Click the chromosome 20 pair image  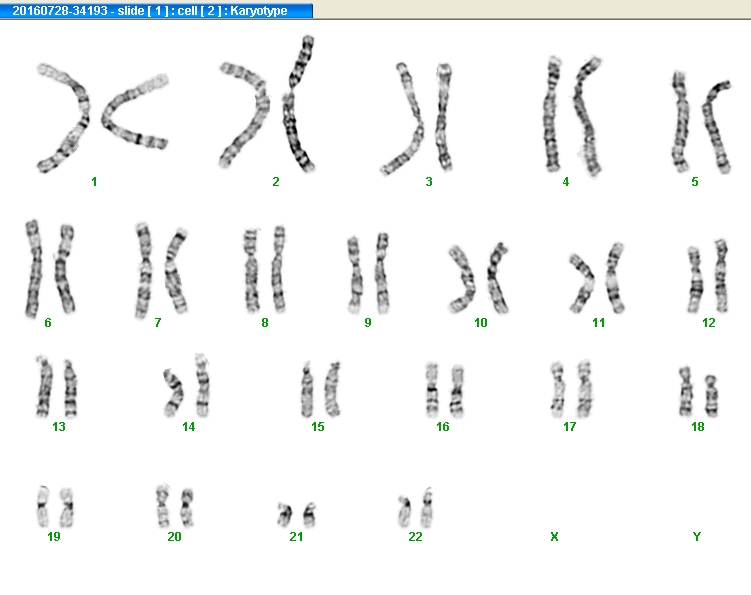(x=175, y=506)
